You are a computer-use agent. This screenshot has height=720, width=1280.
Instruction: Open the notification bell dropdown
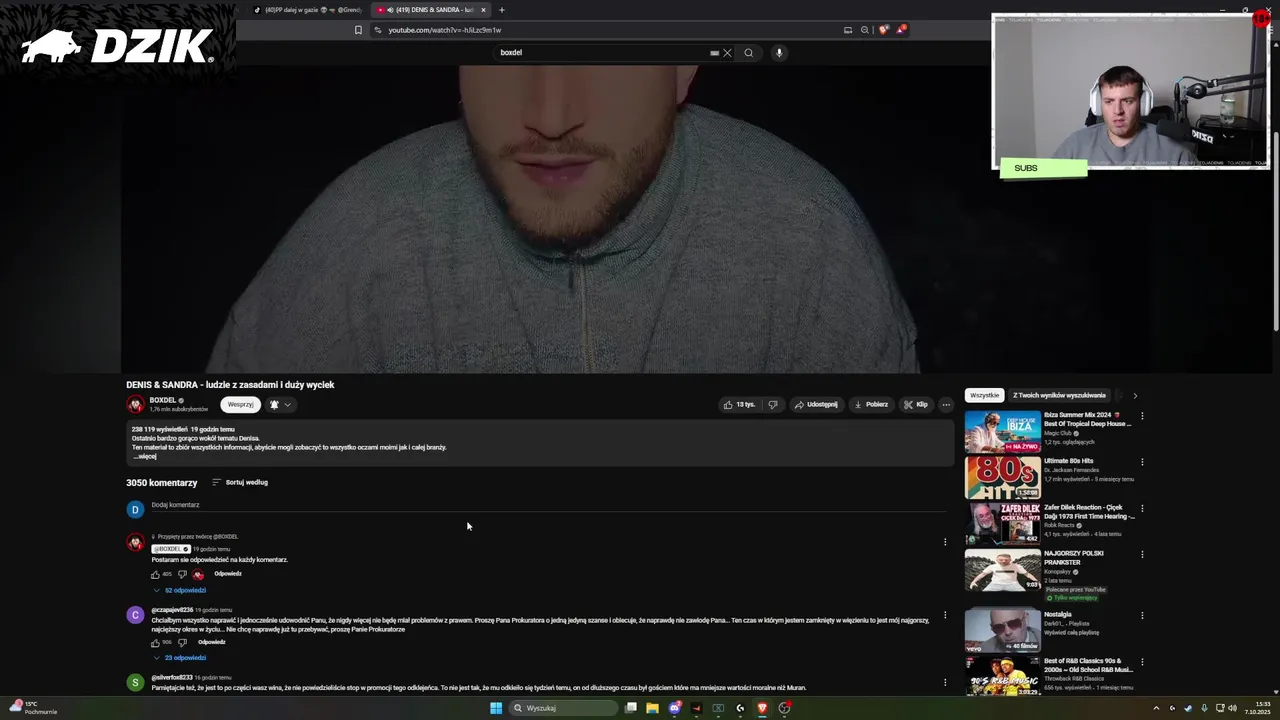point(280,405)
